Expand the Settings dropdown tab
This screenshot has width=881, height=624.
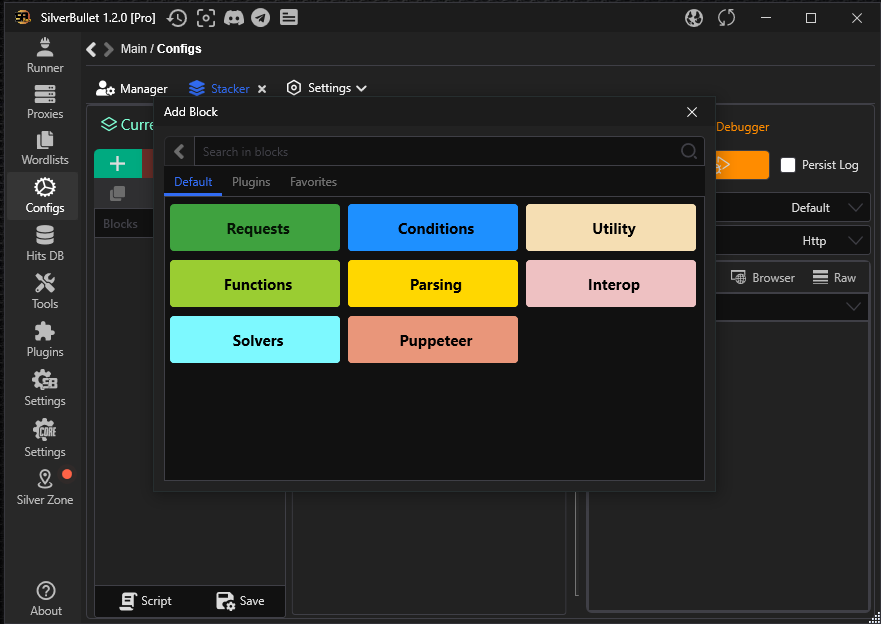tap(326, 88)
